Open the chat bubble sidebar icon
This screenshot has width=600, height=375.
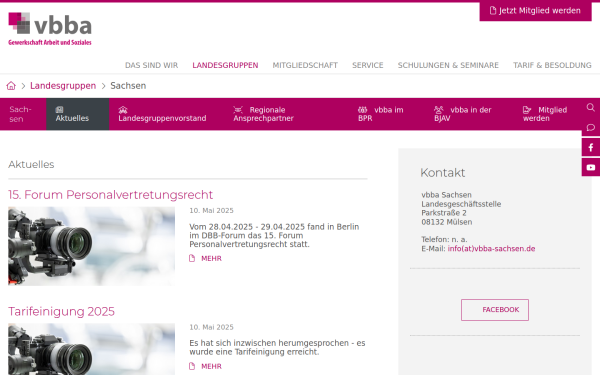pyautogui.click(x=591, y=127)
